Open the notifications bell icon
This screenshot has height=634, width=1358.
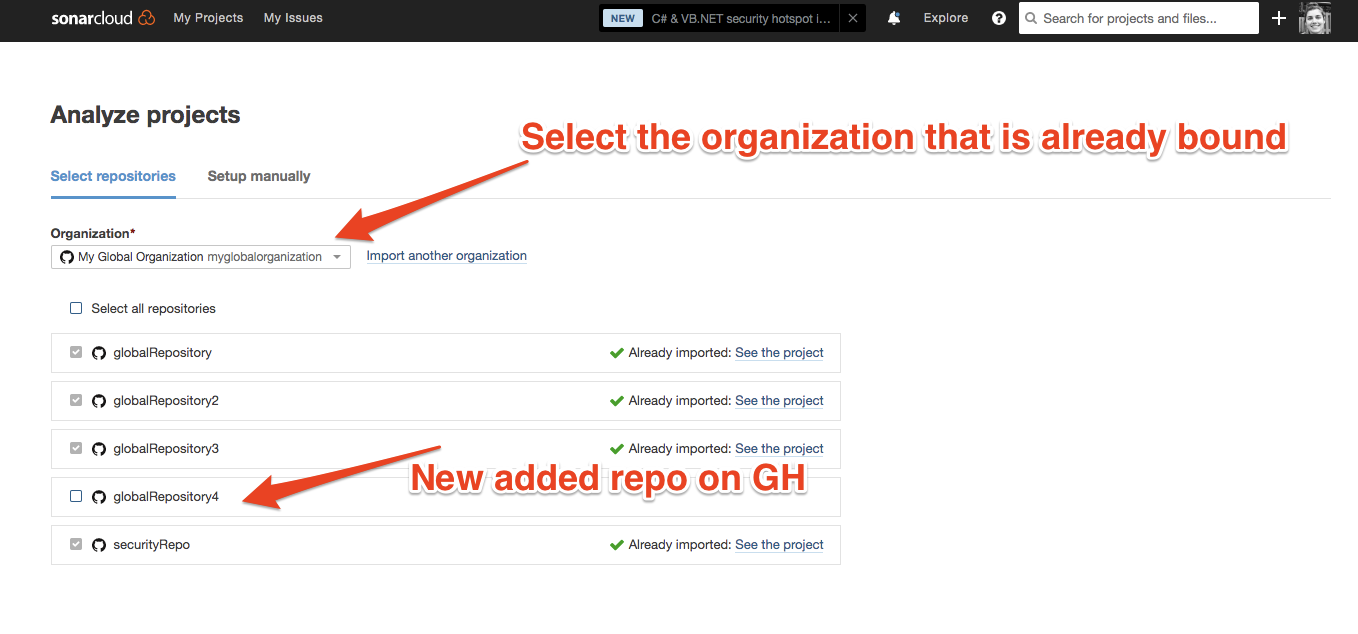tap(894, 18)
